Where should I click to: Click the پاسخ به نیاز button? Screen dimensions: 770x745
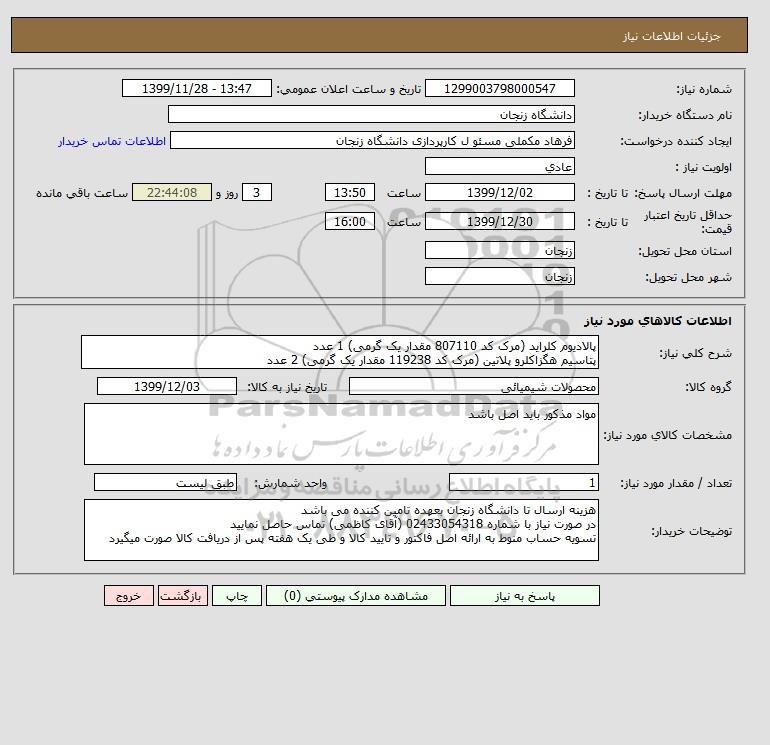click(524, 596)
